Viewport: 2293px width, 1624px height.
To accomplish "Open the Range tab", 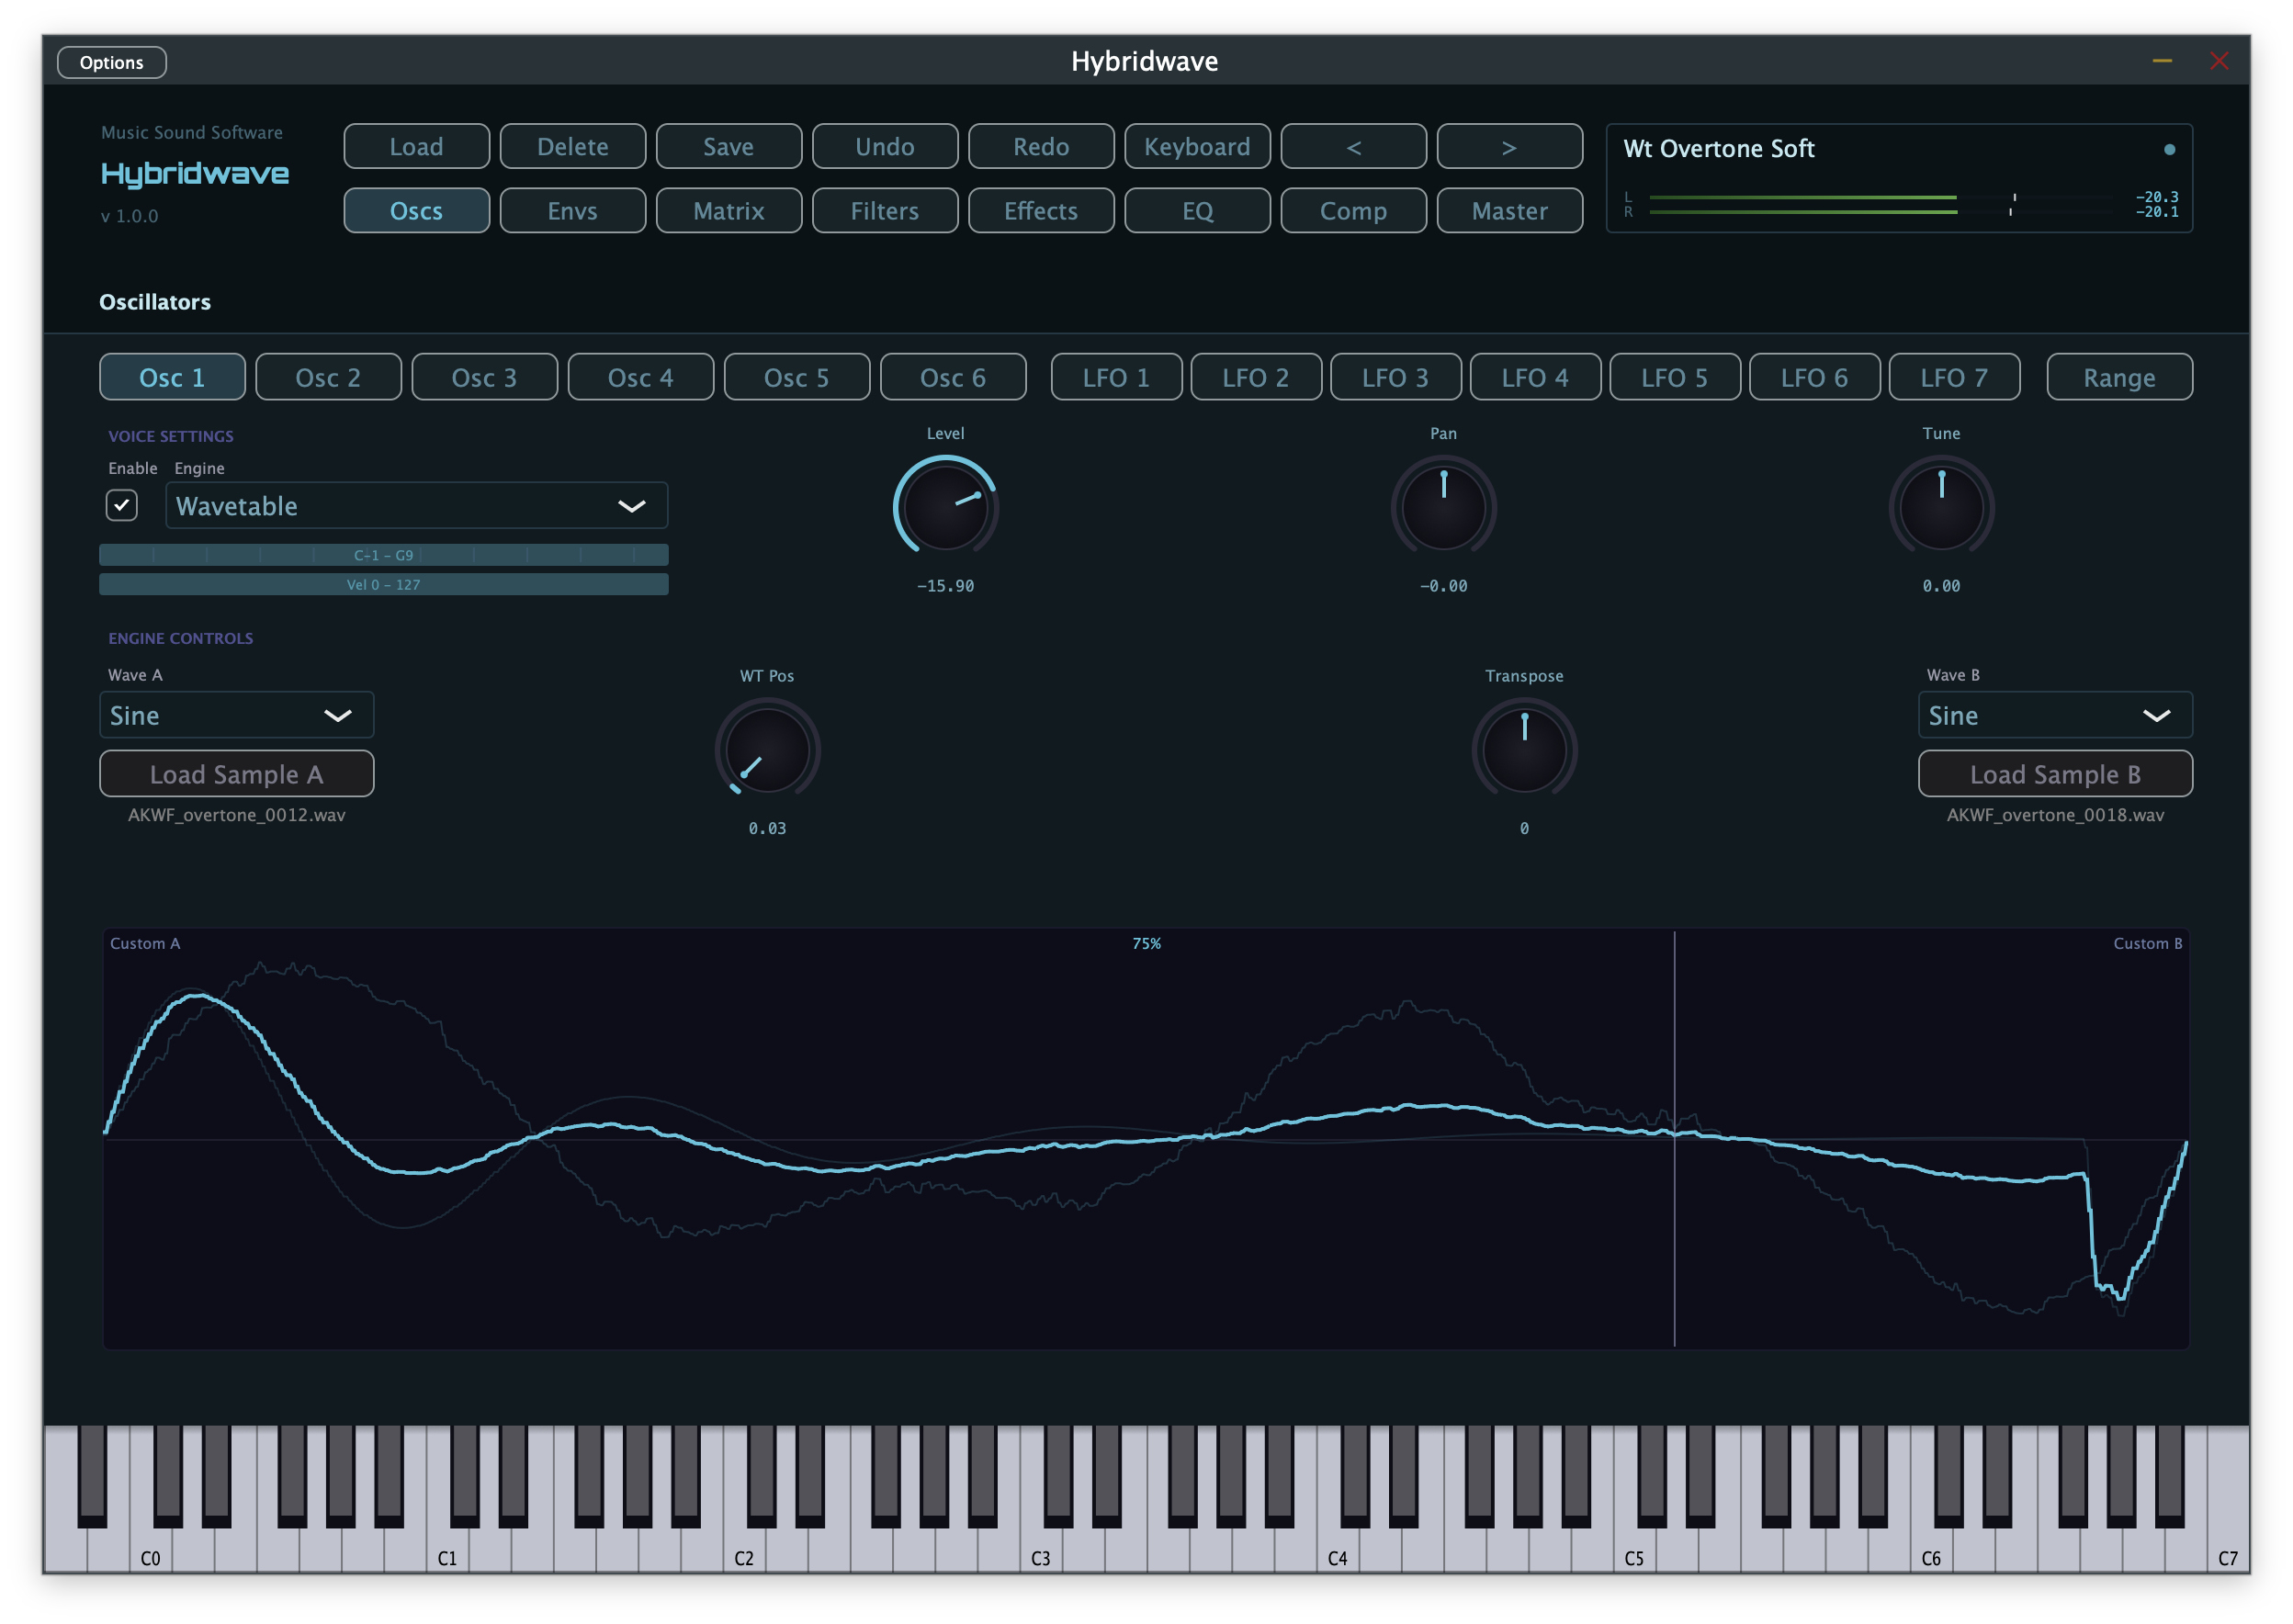I will 2118,377.
